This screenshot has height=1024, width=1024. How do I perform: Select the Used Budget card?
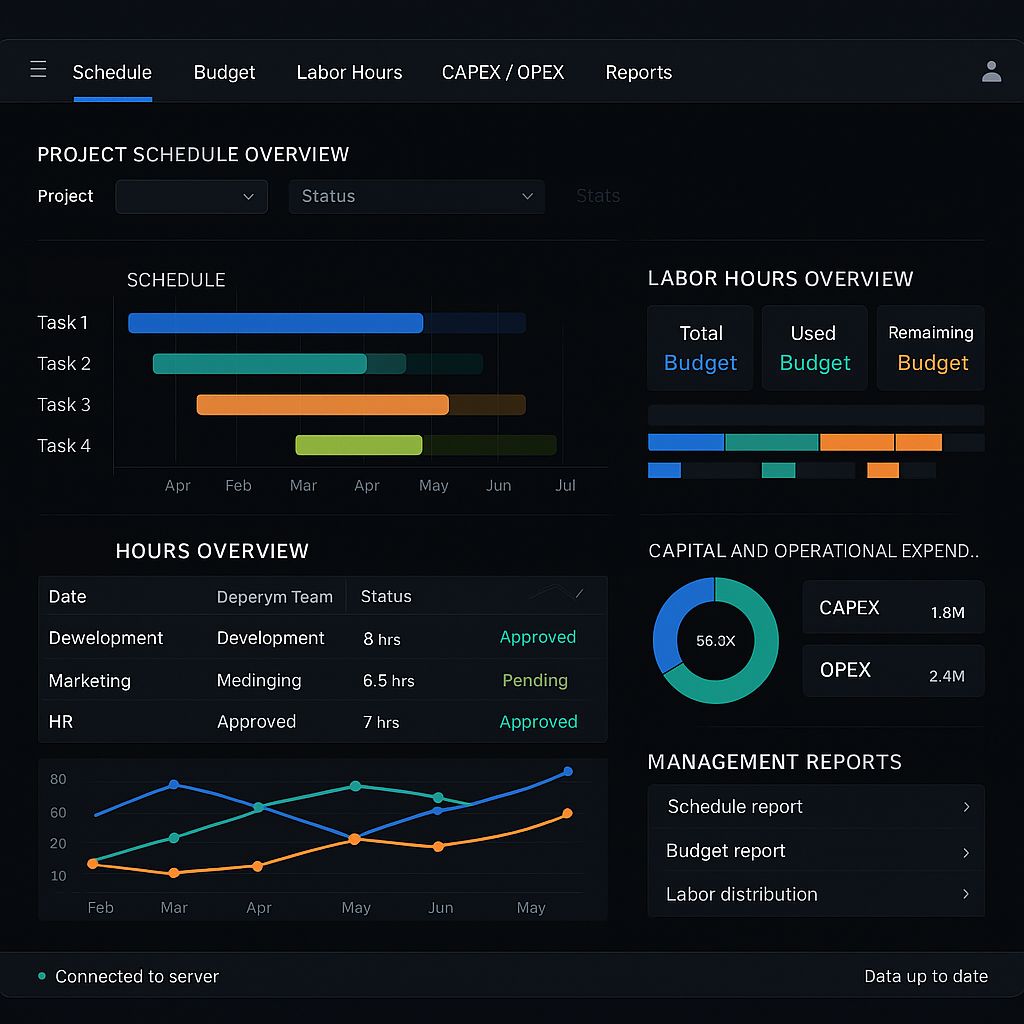click(x=814, y=348)
